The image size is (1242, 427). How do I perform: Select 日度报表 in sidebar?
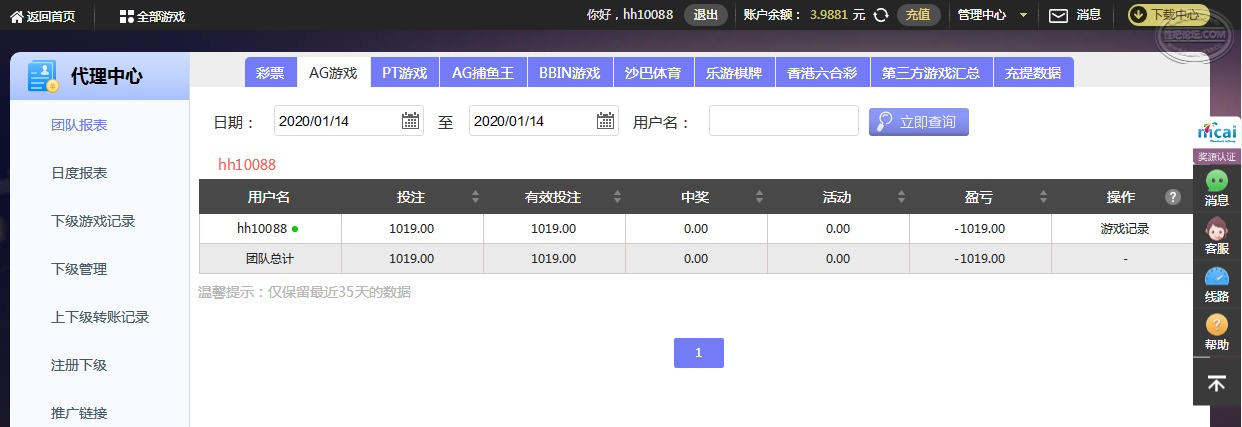point(79,173)
